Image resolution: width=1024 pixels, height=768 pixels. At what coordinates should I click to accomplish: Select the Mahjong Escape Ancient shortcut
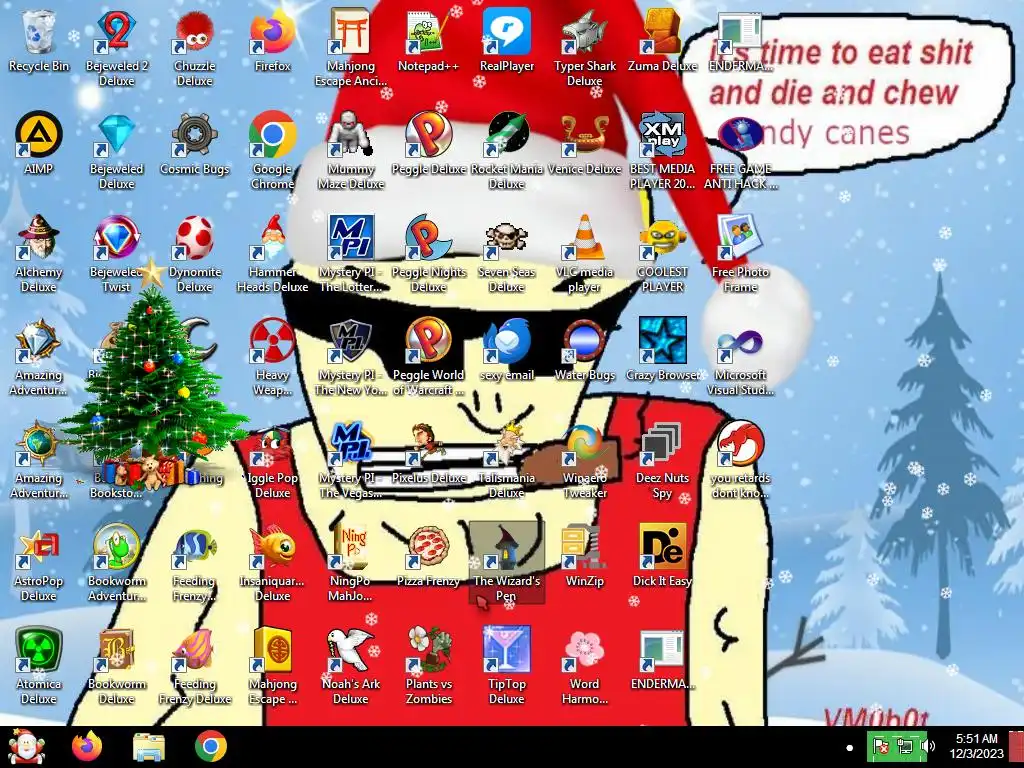351,47
